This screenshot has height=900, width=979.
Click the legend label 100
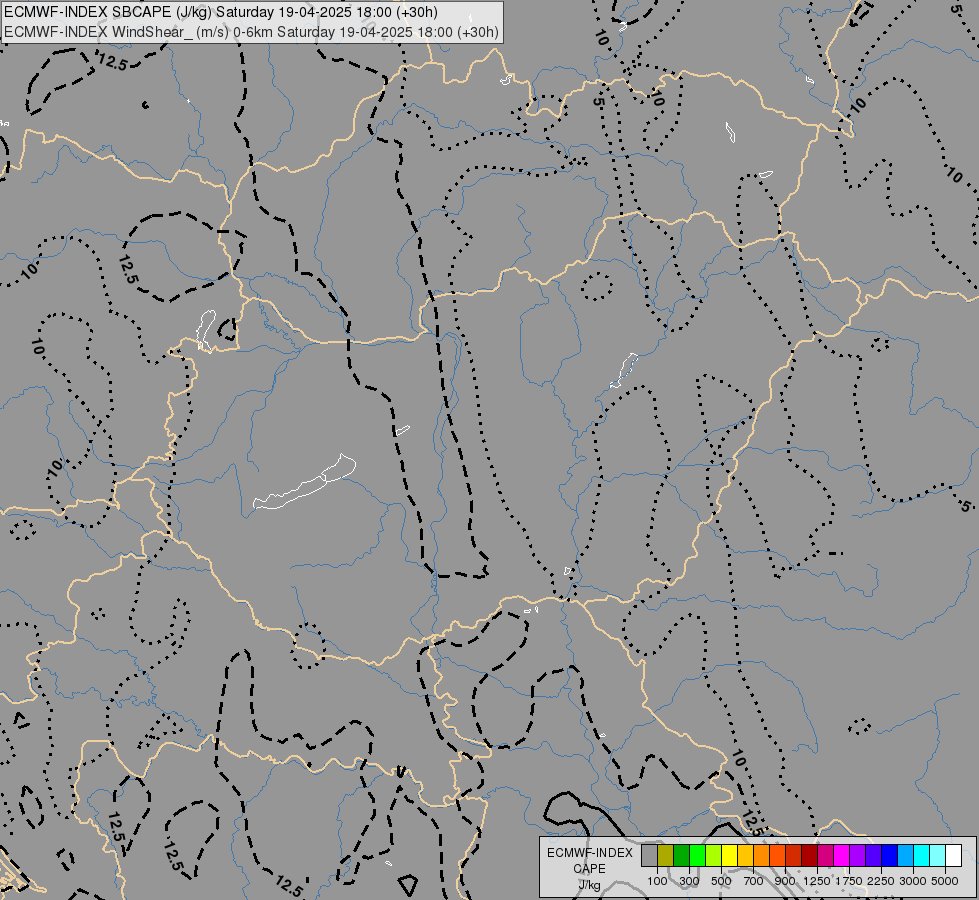[657, 881]
